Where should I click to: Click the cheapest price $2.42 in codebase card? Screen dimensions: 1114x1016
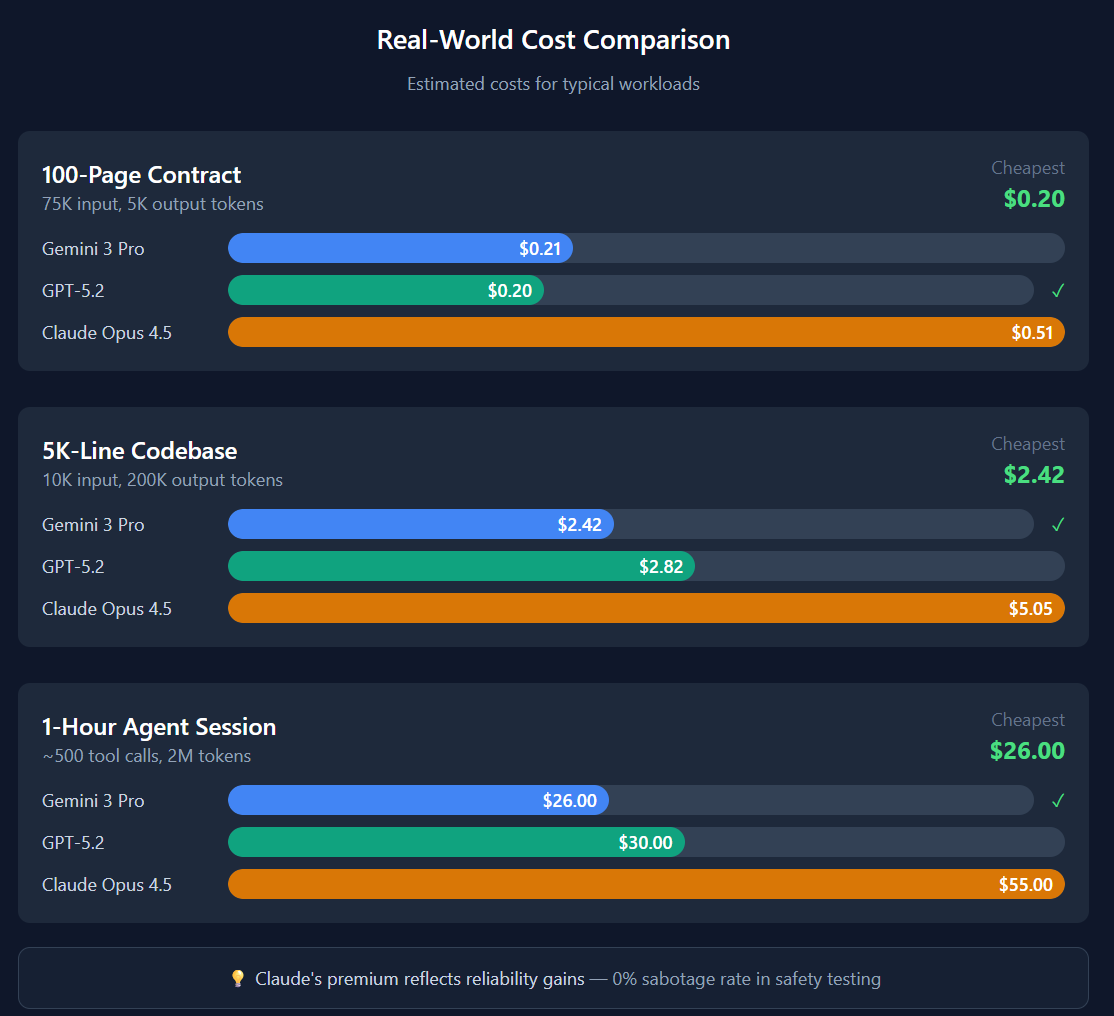coord(1034,474)
